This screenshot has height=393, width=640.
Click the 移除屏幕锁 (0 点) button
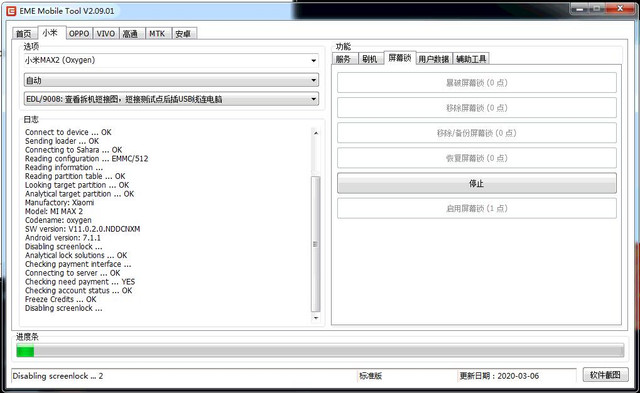pyautogui.click(x=477, y=108)
